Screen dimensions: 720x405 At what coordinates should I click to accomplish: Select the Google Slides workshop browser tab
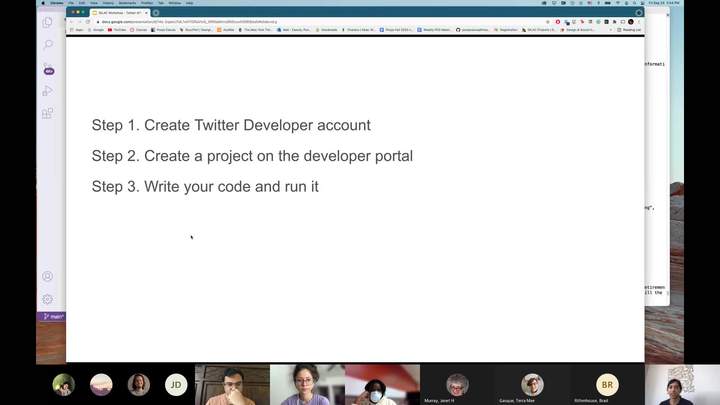(x=120, y=13)
